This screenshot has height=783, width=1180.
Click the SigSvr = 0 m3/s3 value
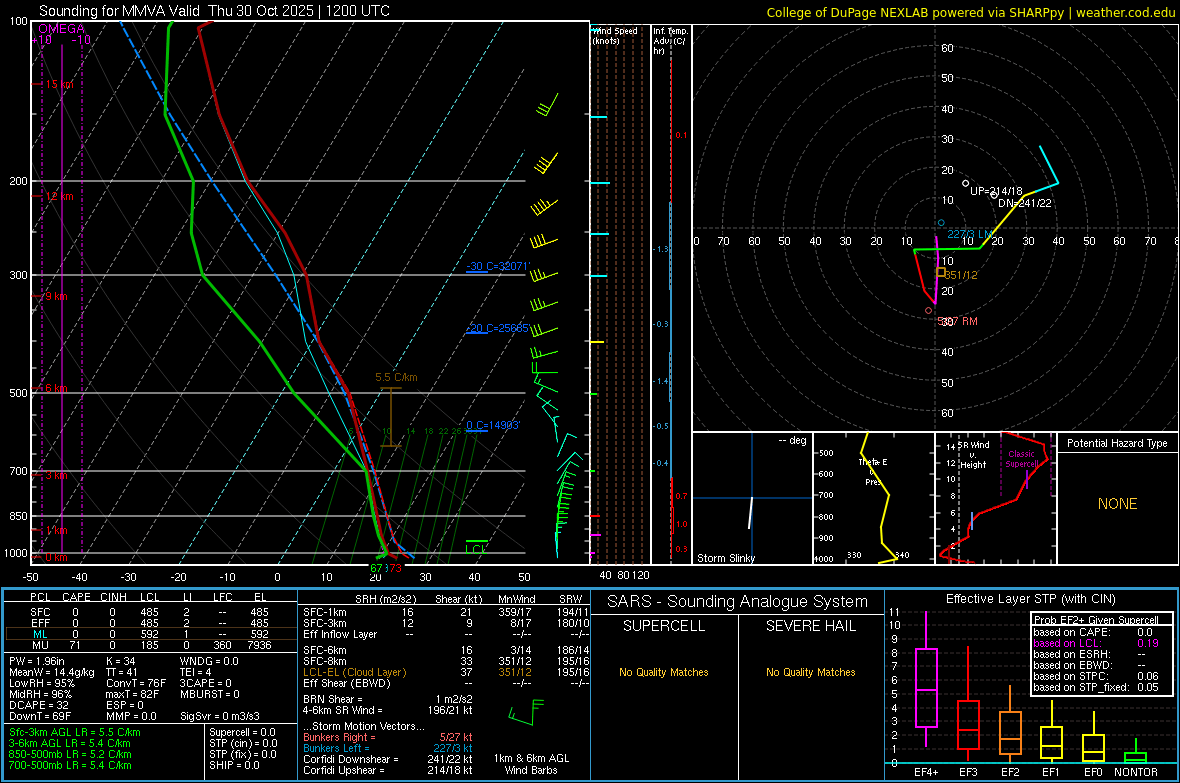[220, 716]
